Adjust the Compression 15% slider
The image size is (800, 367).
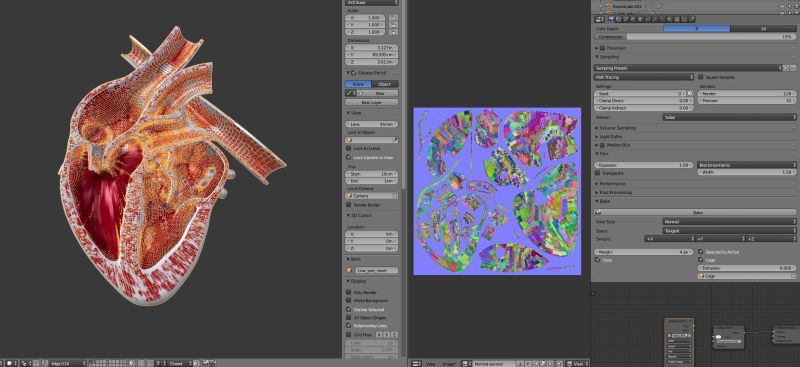click(695, 37)
